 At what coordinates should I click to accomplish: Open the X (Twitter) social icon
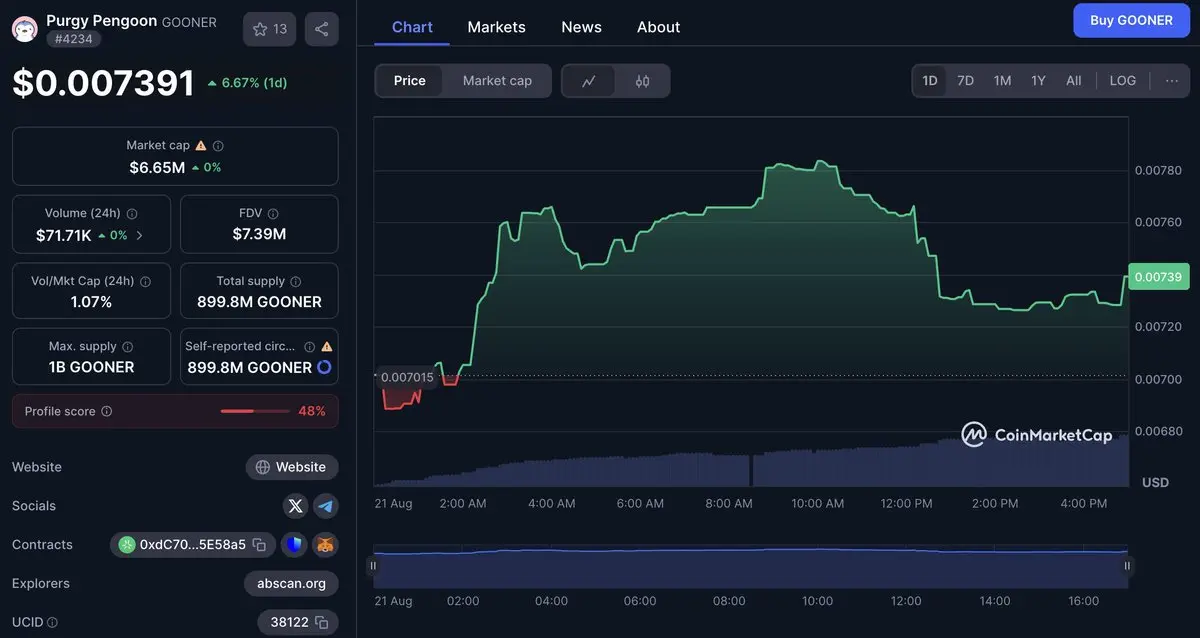click(x=295, y=506)
